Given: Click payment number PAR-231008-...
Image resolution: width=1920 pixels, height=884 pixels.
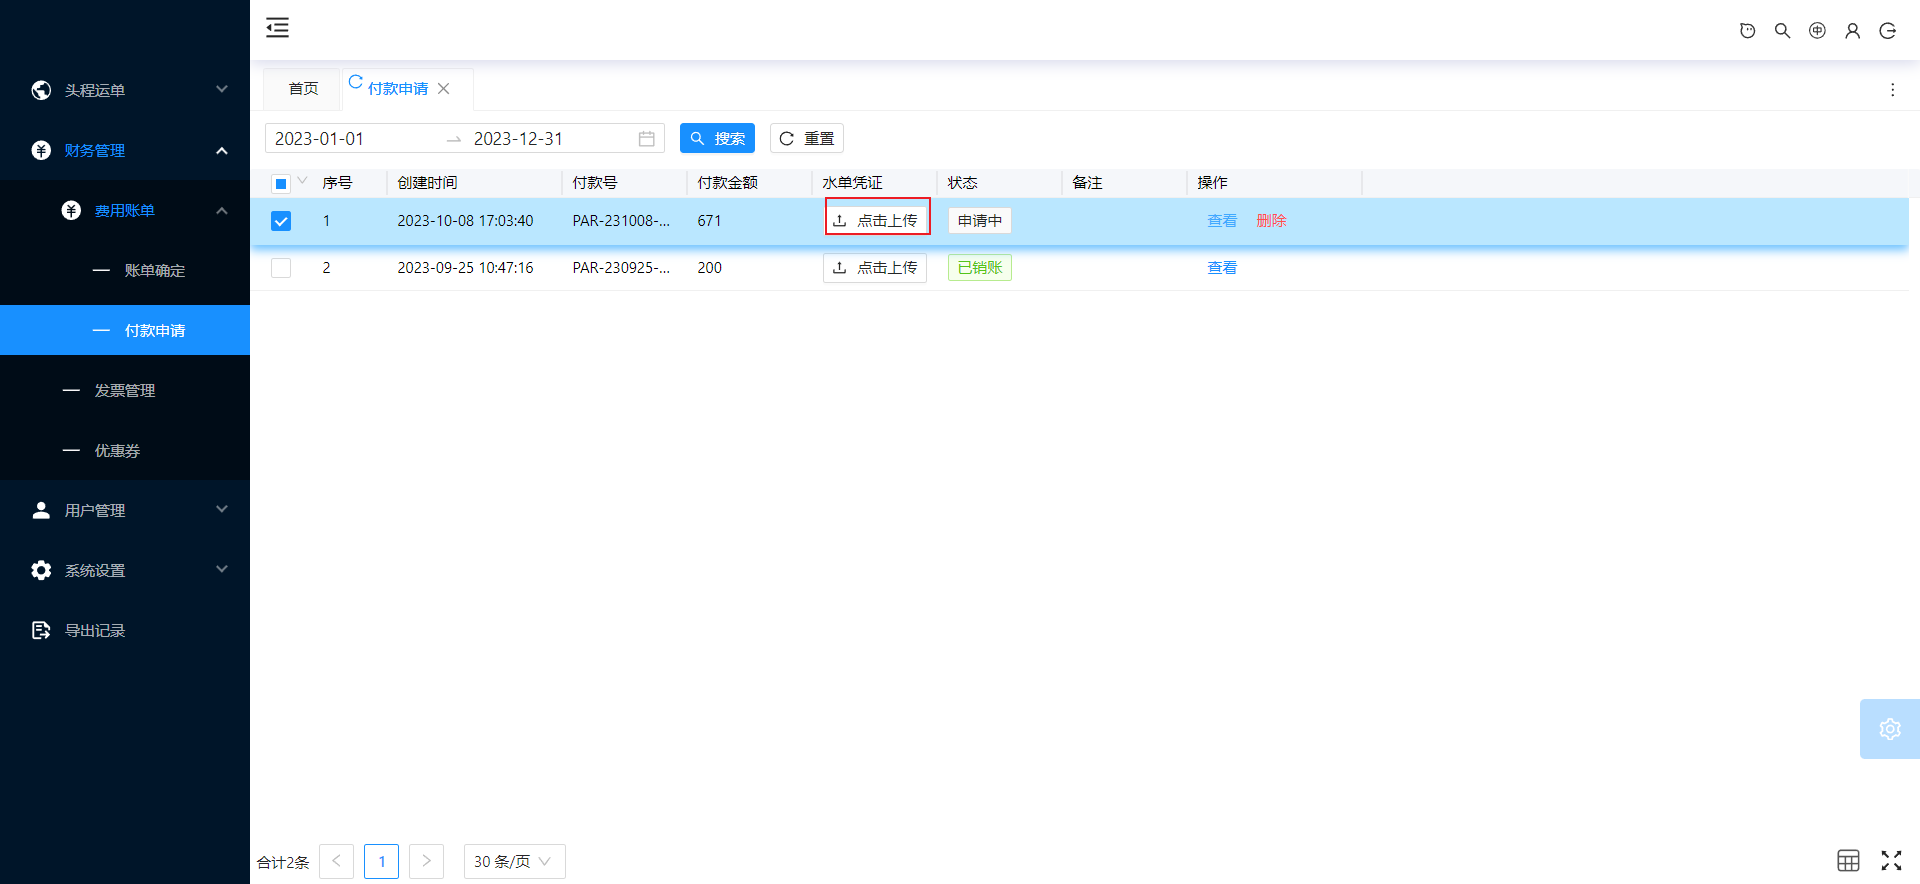Looking at the screenshot, I should tap(621, 221).
